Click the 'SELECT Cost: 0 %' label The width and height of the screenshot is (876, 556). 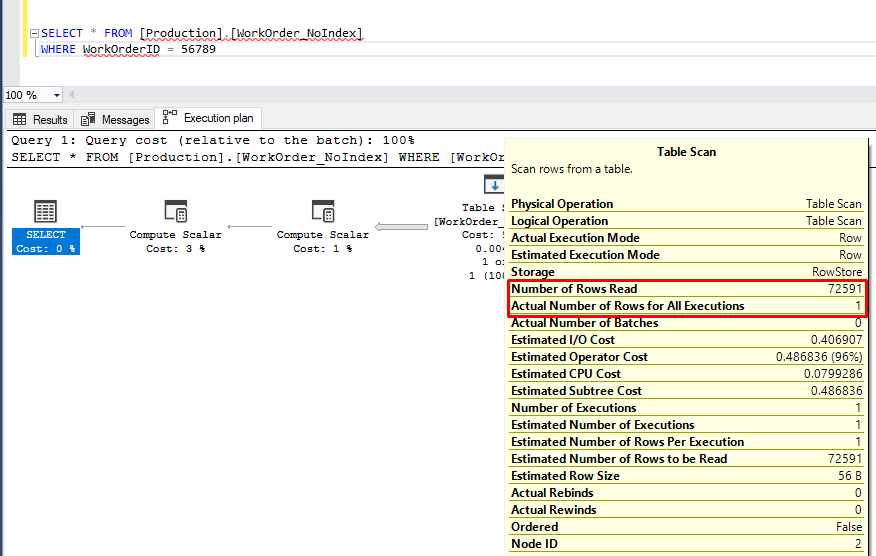[x=46, y=241]
